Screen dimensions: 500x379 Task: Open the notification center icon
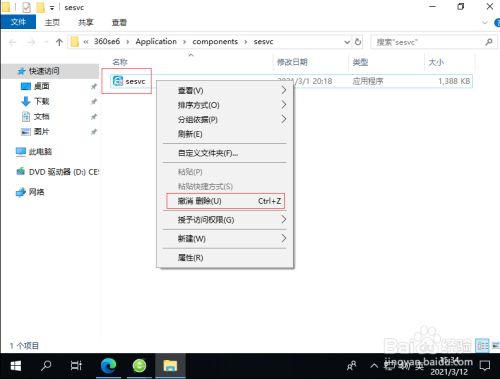pos(485,366)
